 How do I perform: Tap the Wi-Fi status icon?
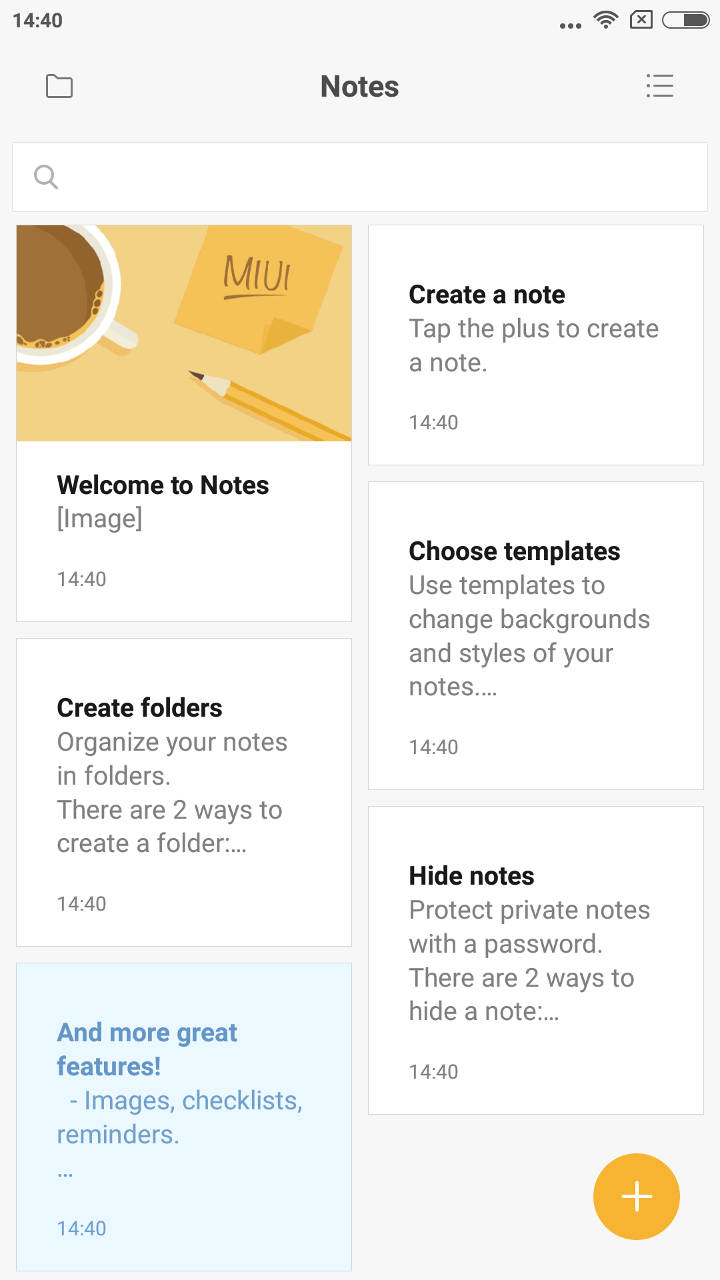605,20
